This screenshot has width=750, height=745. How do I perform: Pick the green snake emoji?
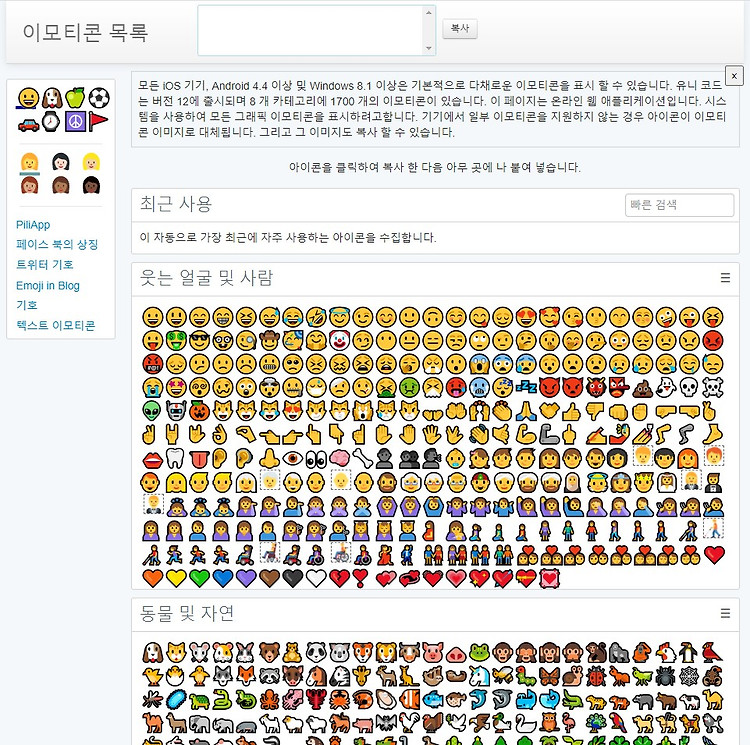click(x=223, y=700)
